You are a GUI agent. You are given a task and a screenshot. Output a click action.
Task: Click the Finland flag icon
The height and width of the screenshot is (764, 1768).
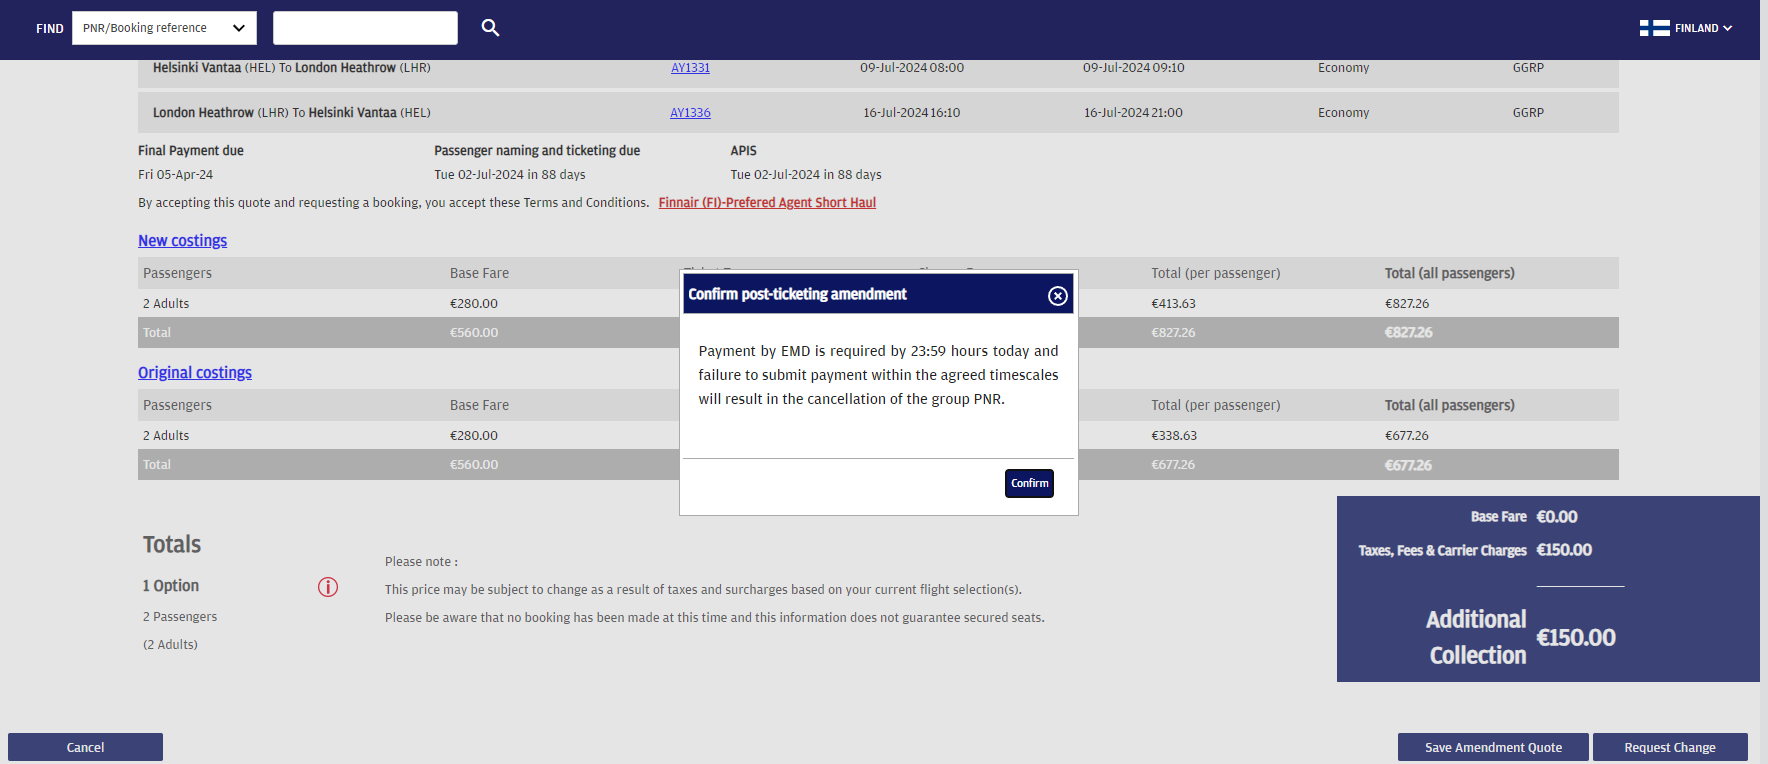click(x=1654, y=28)
